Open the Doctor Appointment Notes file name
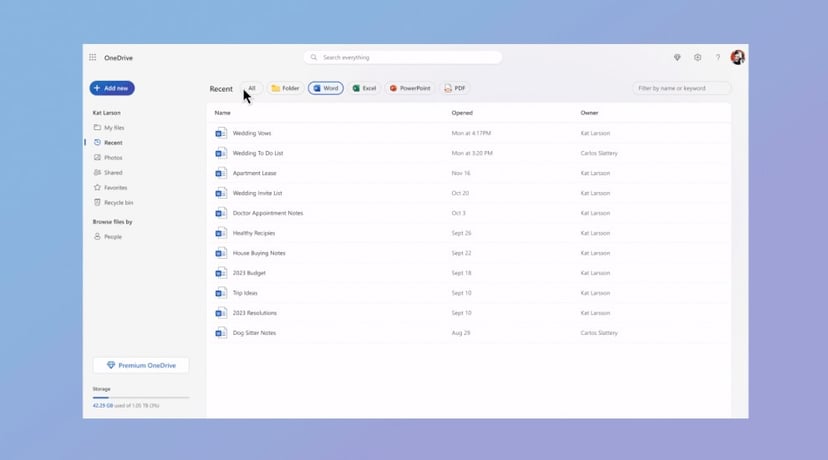 click(x=268, y=213)
